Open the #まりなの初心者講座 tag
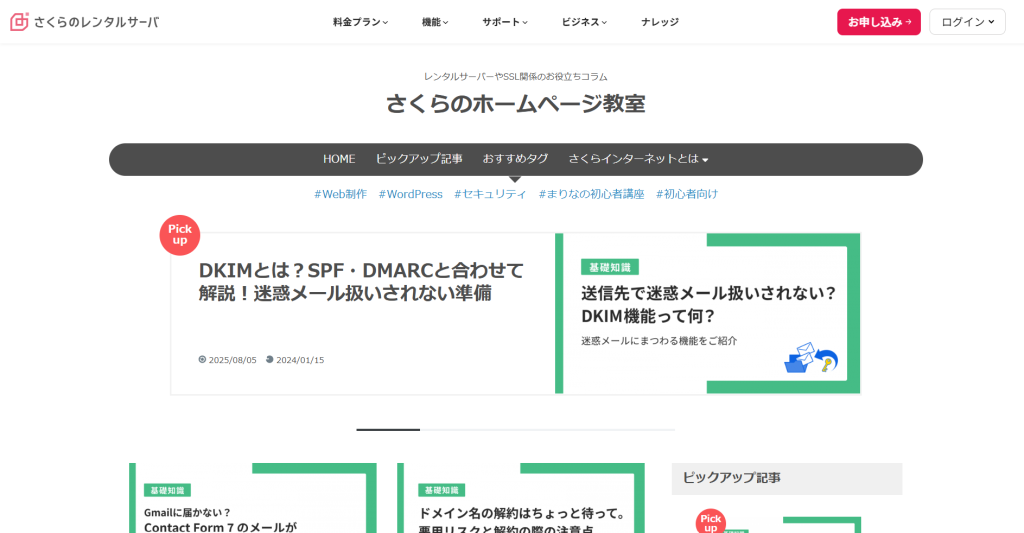This screenshot has width=1024, height=533. point(591,194)
